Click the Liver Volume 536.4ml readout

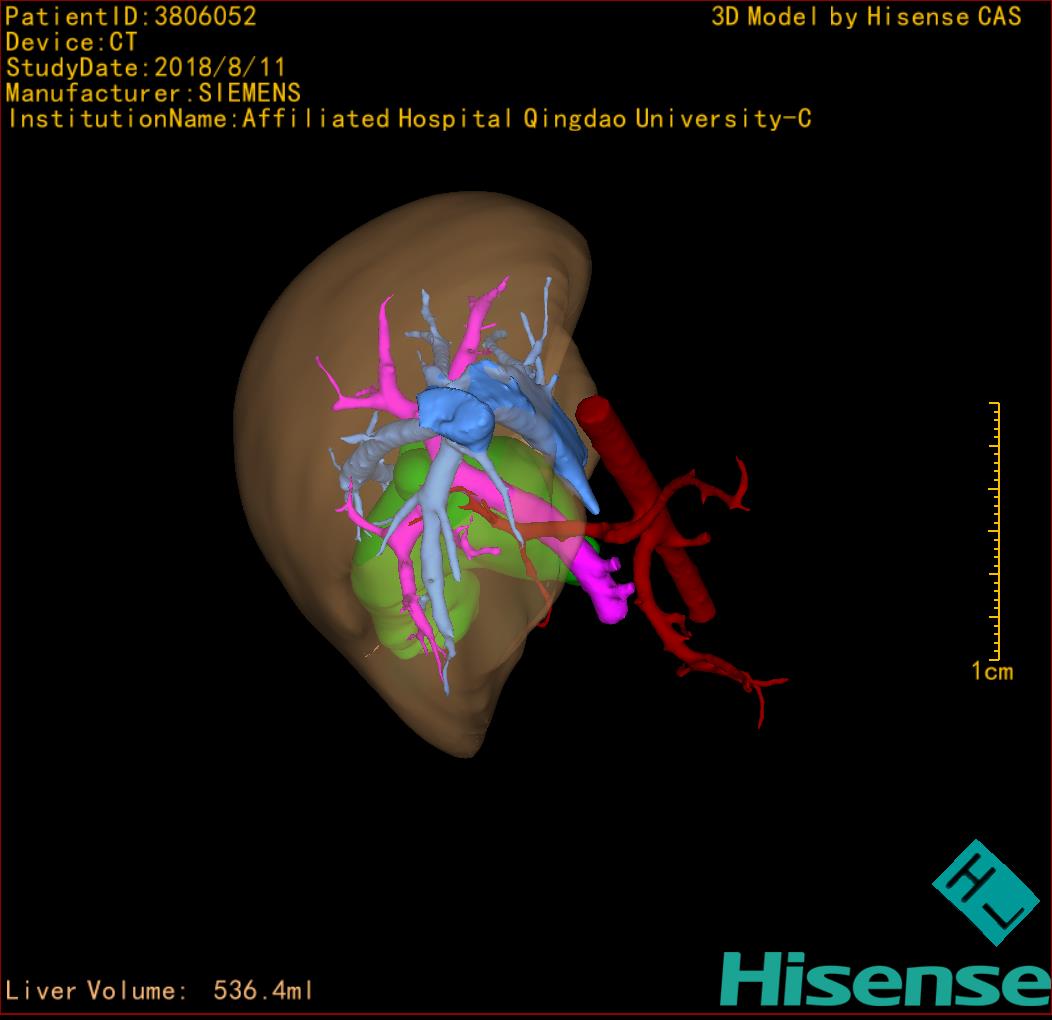[x=160, y=991]
